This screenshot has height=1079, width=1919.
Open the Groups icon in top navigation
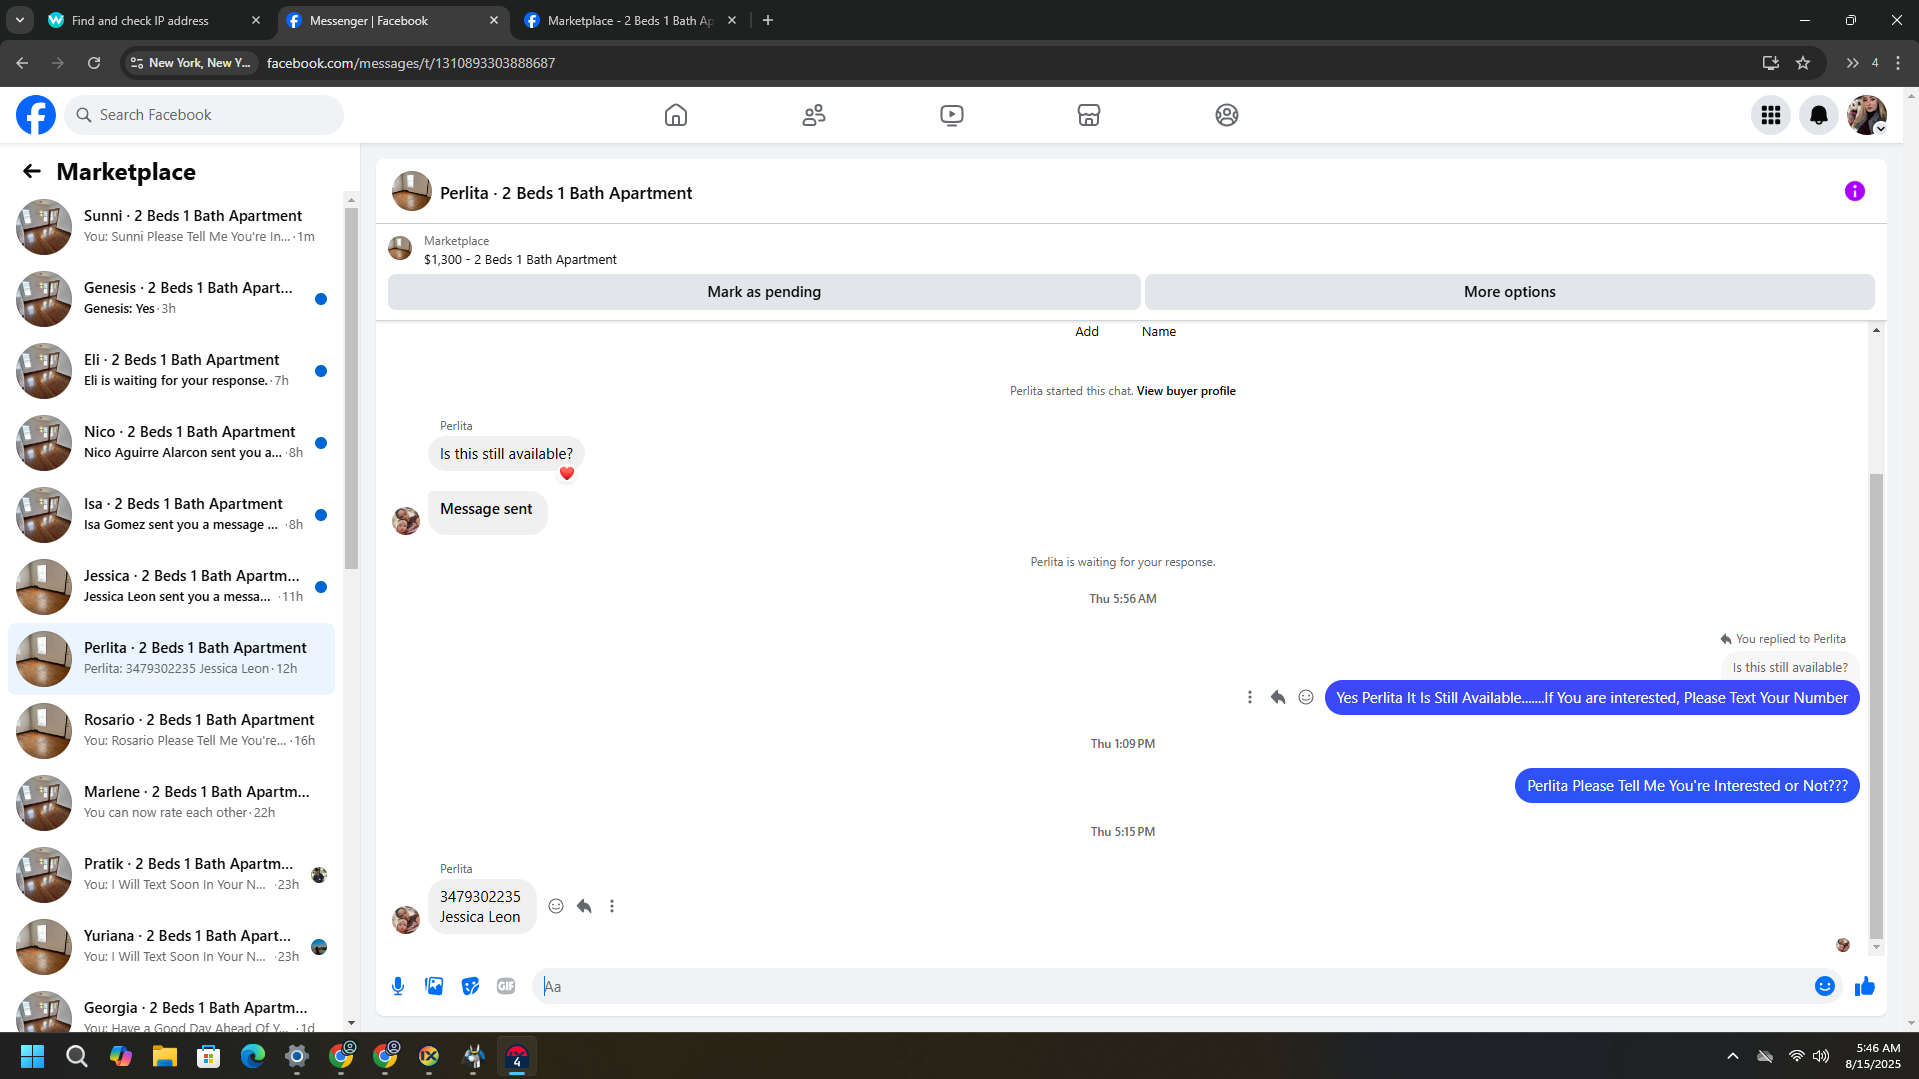[1227, 115]
